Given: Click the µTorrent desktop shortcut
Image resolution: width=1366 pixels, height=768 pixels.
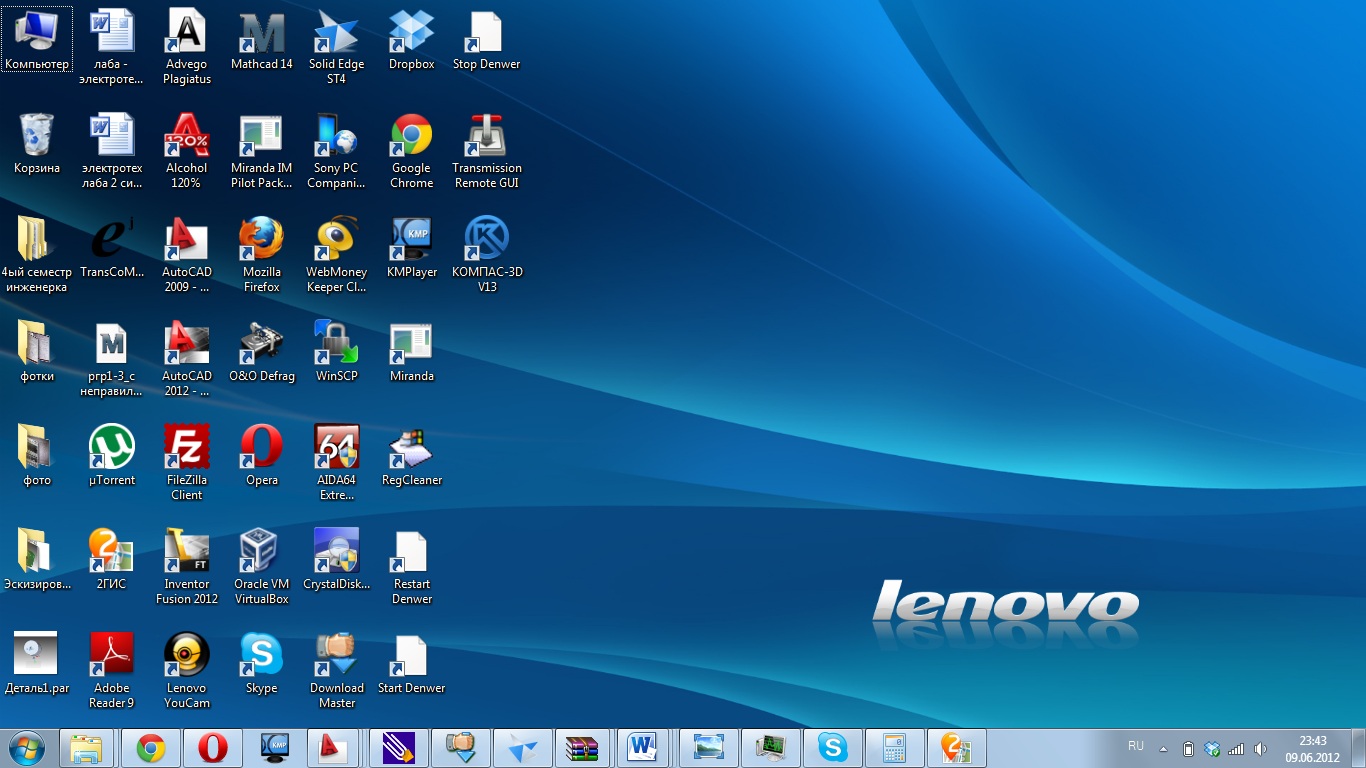Looking at the screenshot, I should (112, 456).
